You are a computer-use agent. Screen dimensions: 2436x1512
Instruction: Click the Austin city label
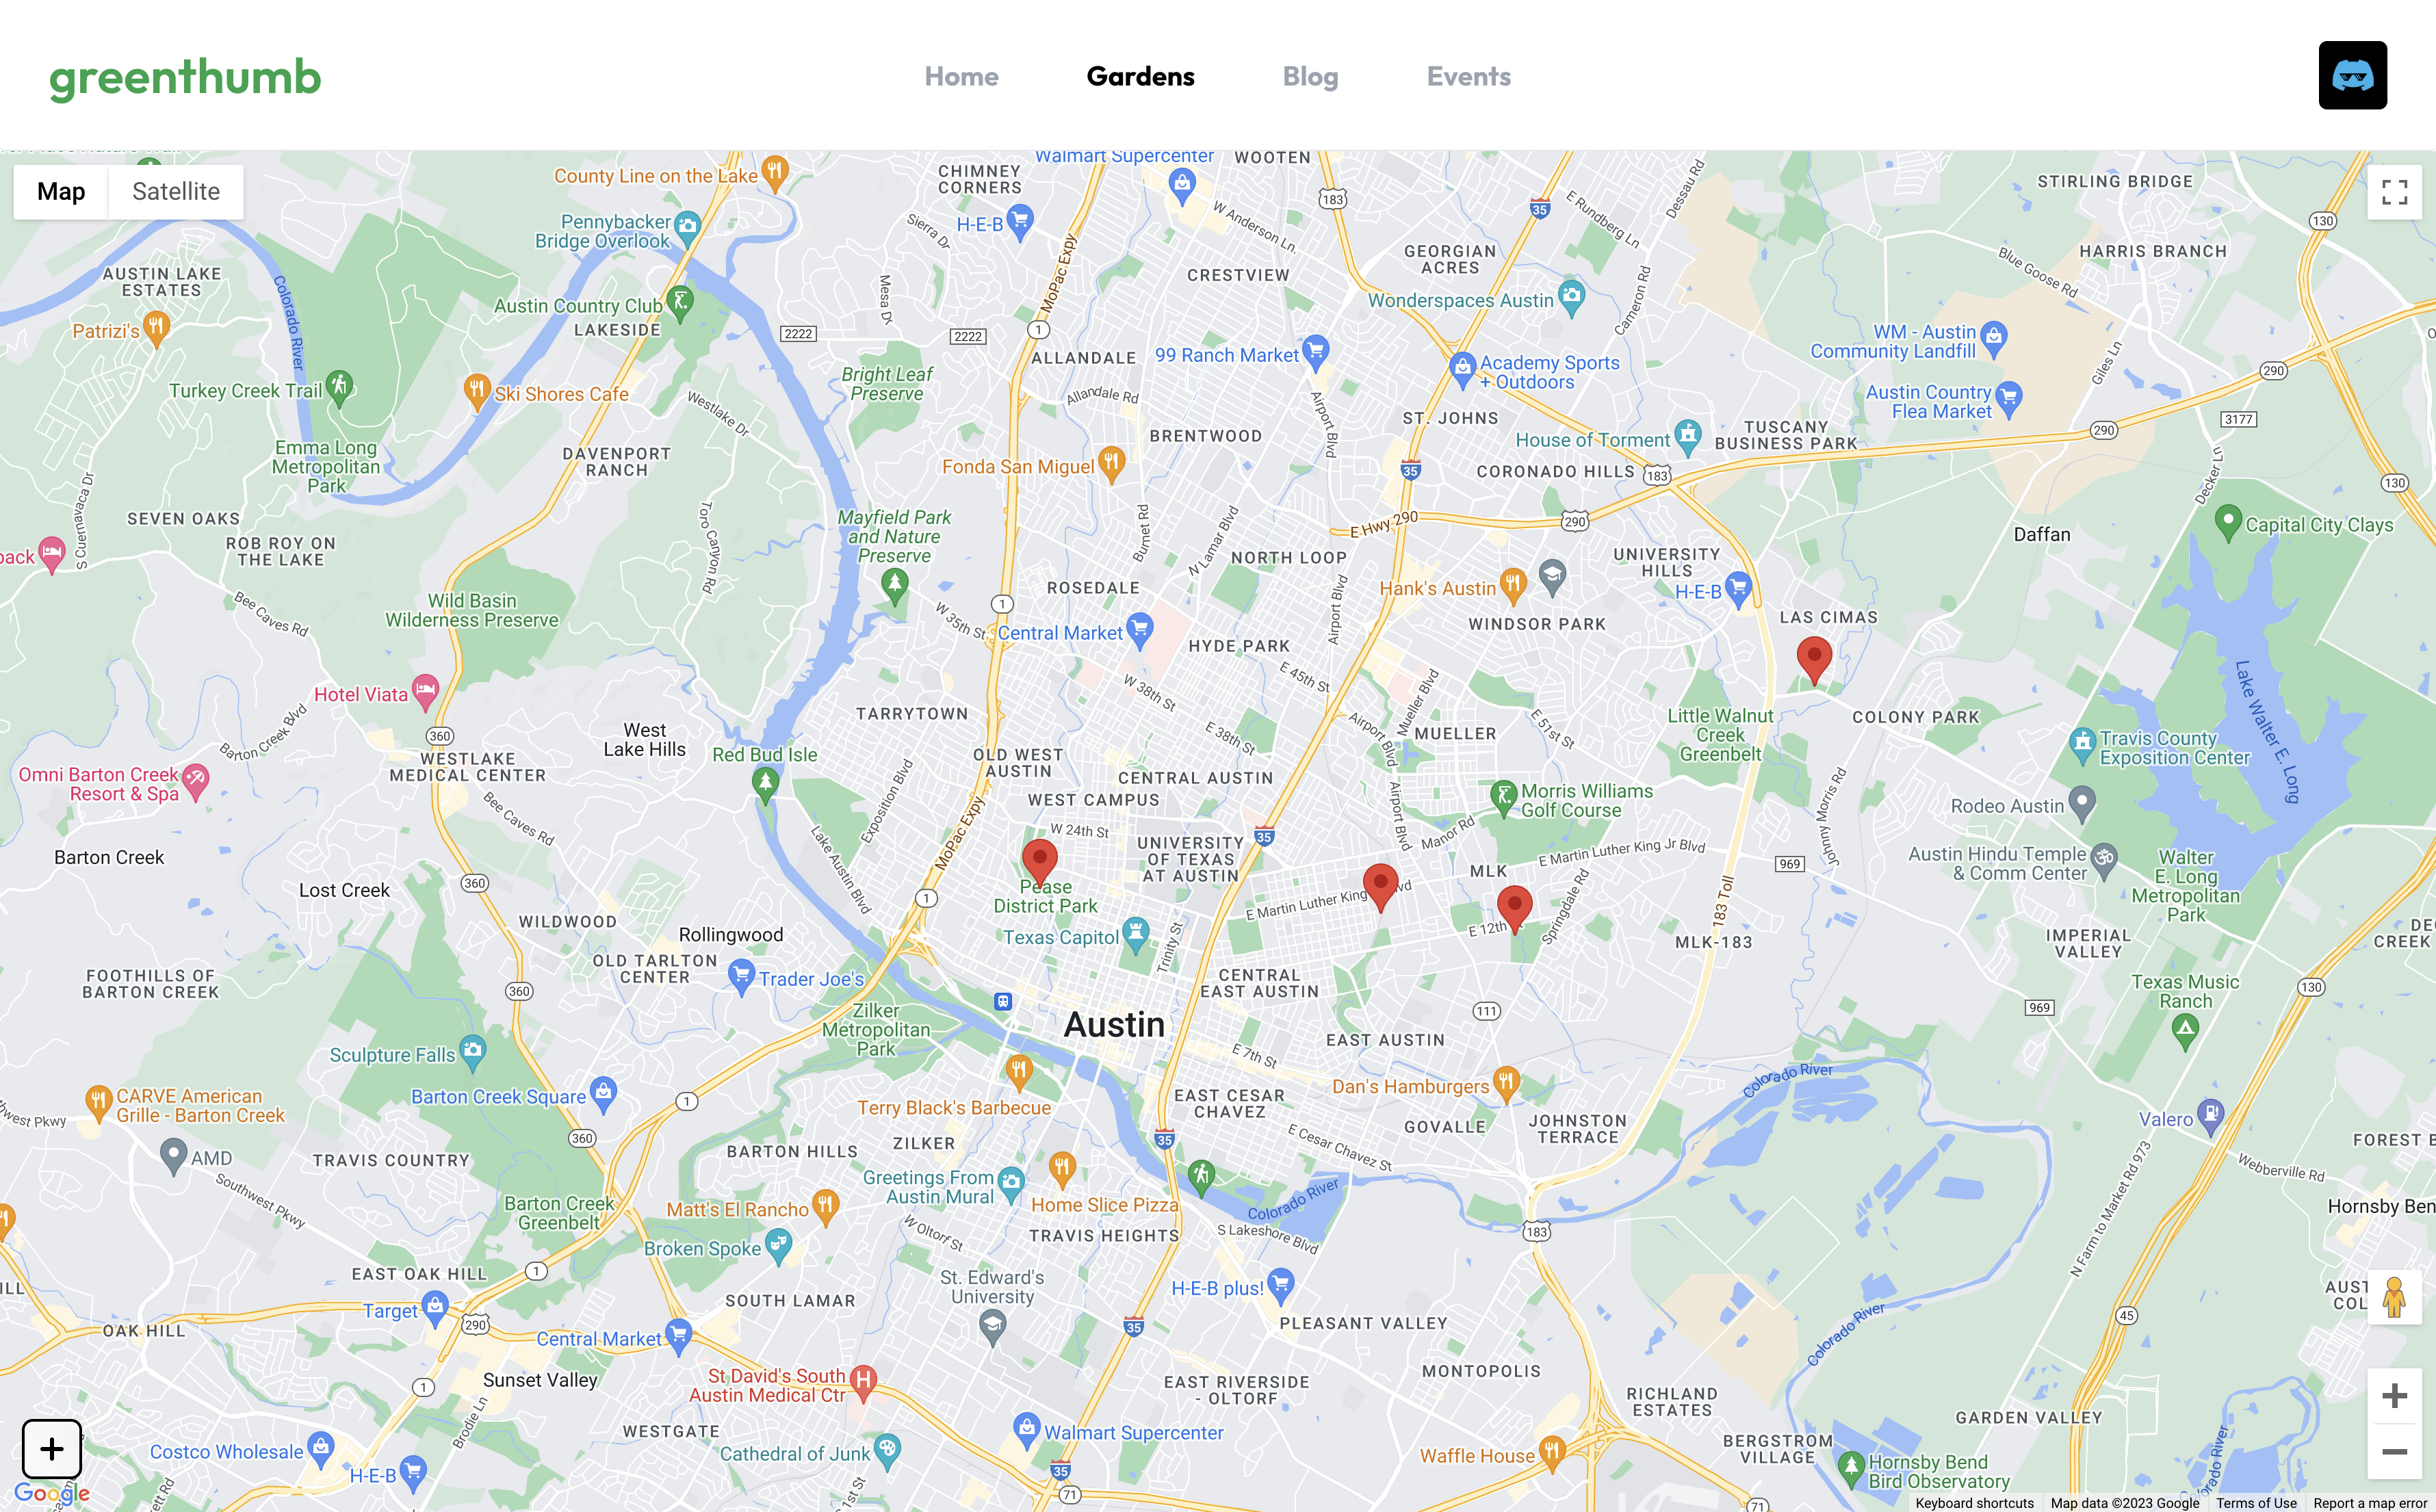point(1114,1024)
